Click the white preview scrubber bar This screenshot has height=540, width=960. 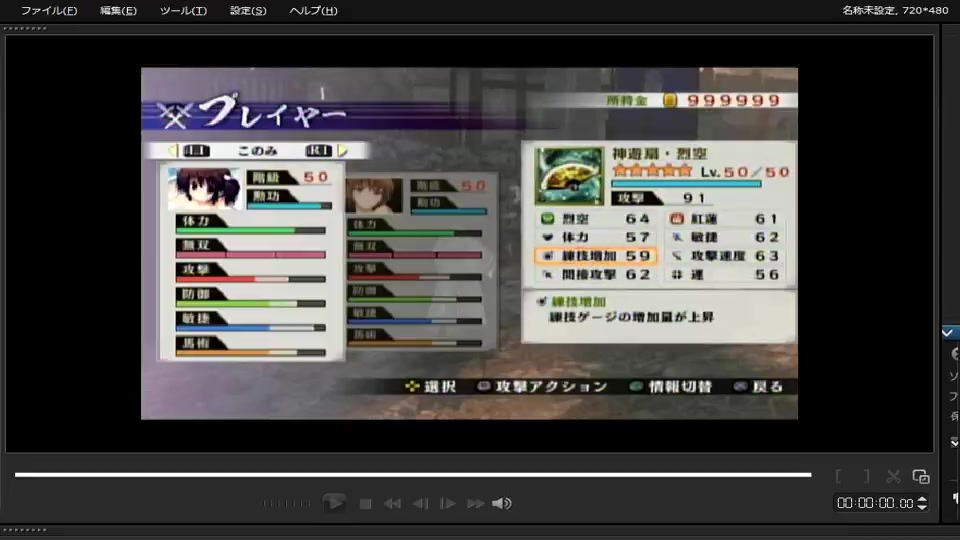(x=413, y=474)
